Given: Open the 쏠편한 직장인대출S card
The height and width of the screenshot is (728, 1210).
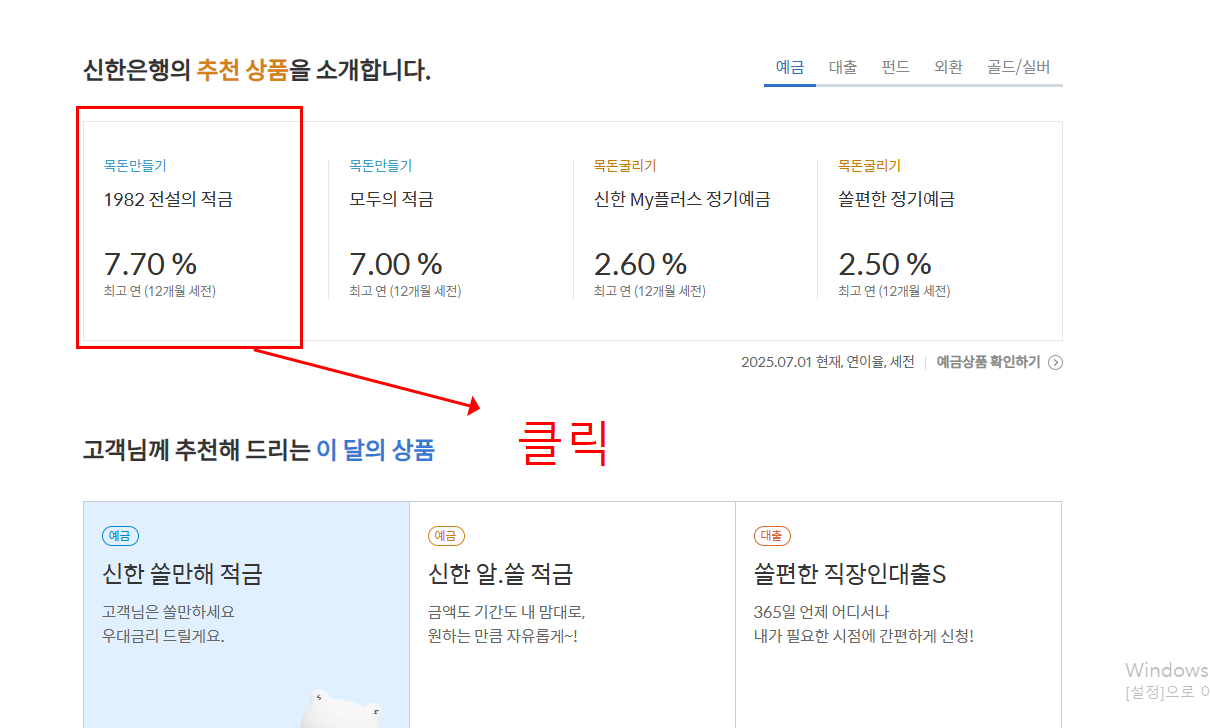Looking at the screenshot, I should [898, 615].
